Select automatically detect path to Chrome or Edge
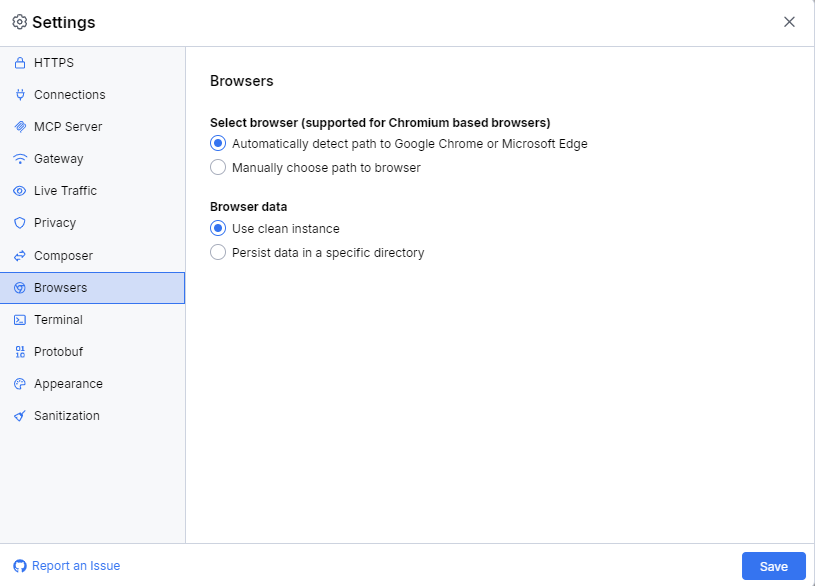 tap(218, 143)
